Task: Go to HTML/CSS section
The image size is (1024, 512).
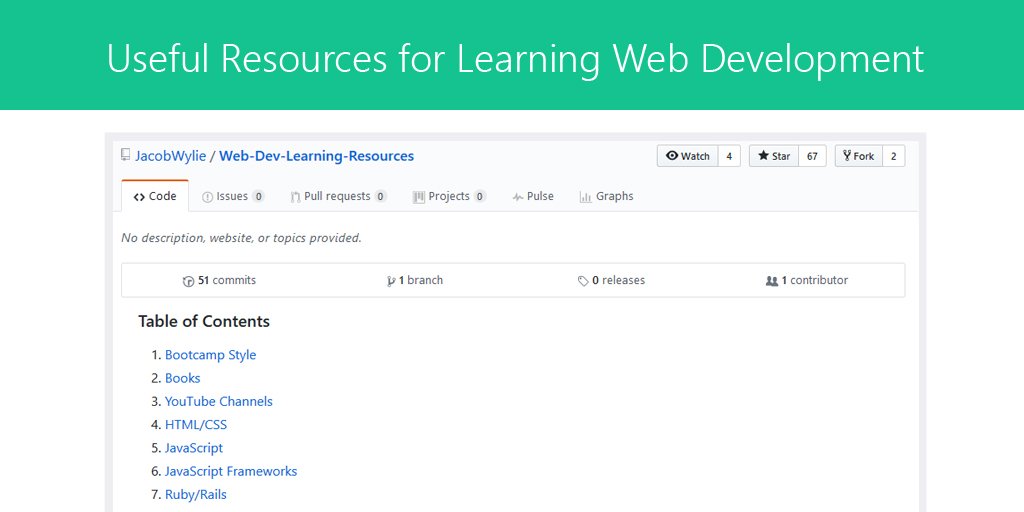Action: tap(196, 424)
